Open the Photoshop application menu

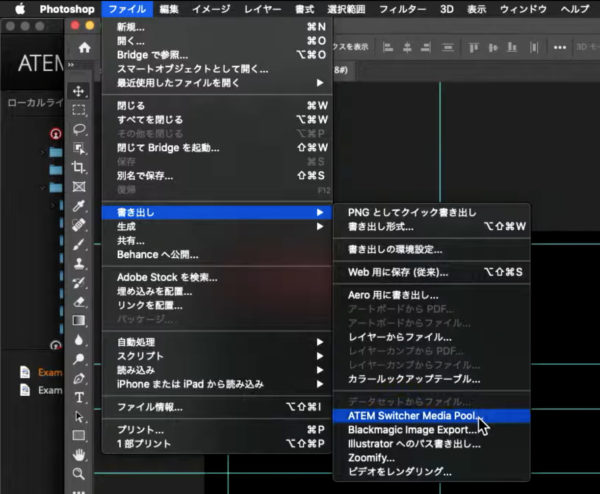tap(67, 9)
